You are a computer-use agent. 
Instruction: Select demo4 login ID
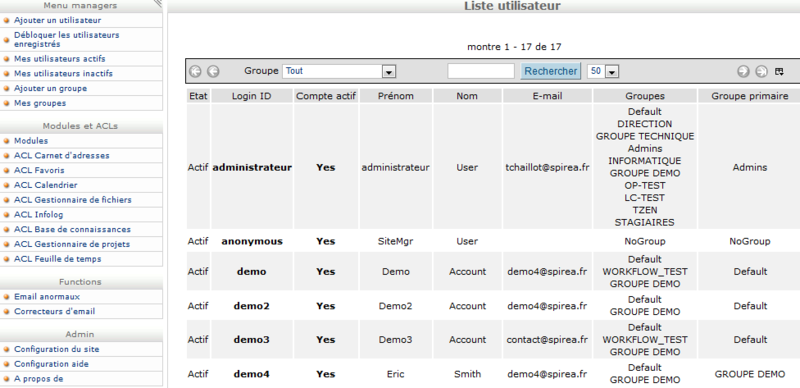pyautogui.click(x=252, y=374)
